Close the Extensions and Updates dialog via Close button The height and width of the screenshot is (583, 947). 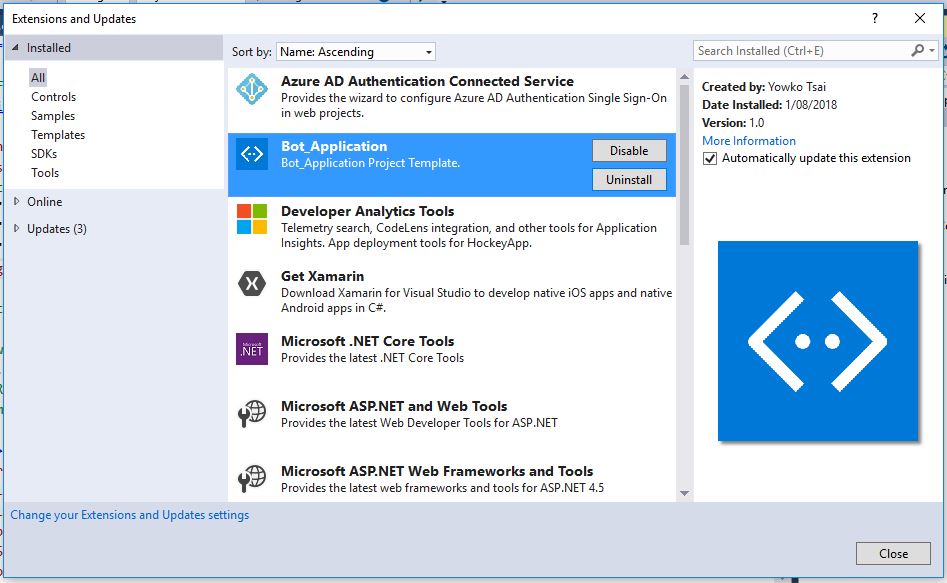point(893,553)
